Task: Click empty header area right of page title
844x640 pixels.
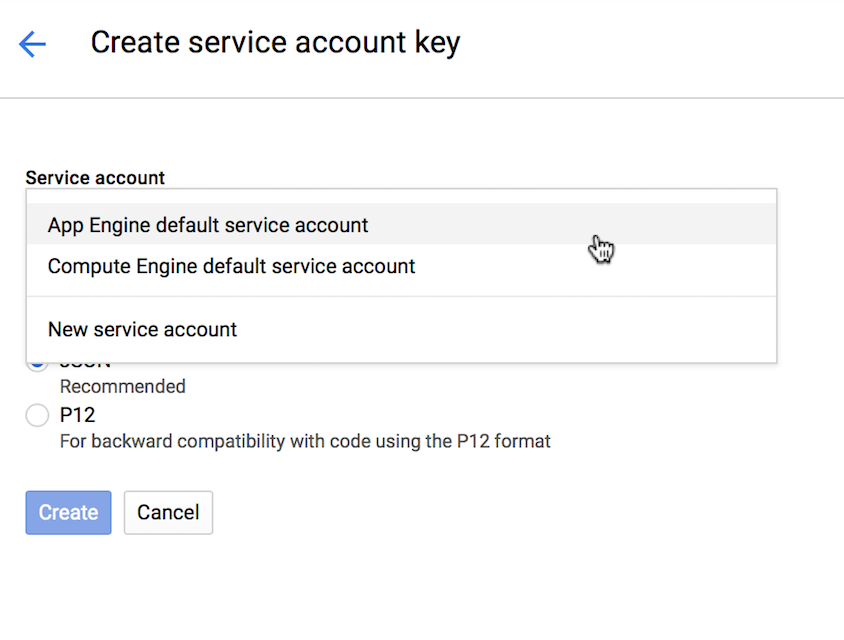Action: [650, 44]
